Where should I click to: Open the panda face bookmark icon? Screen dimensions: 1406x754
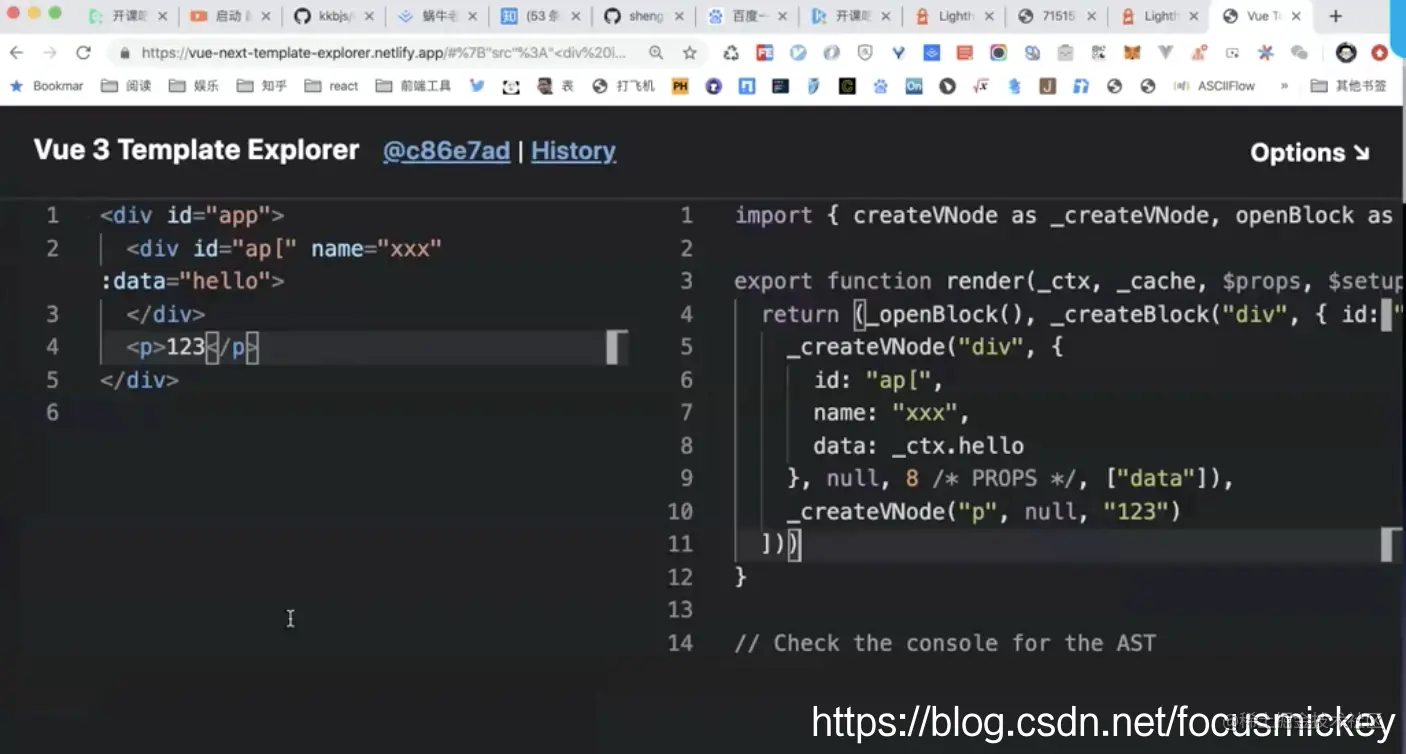point(511,86)
